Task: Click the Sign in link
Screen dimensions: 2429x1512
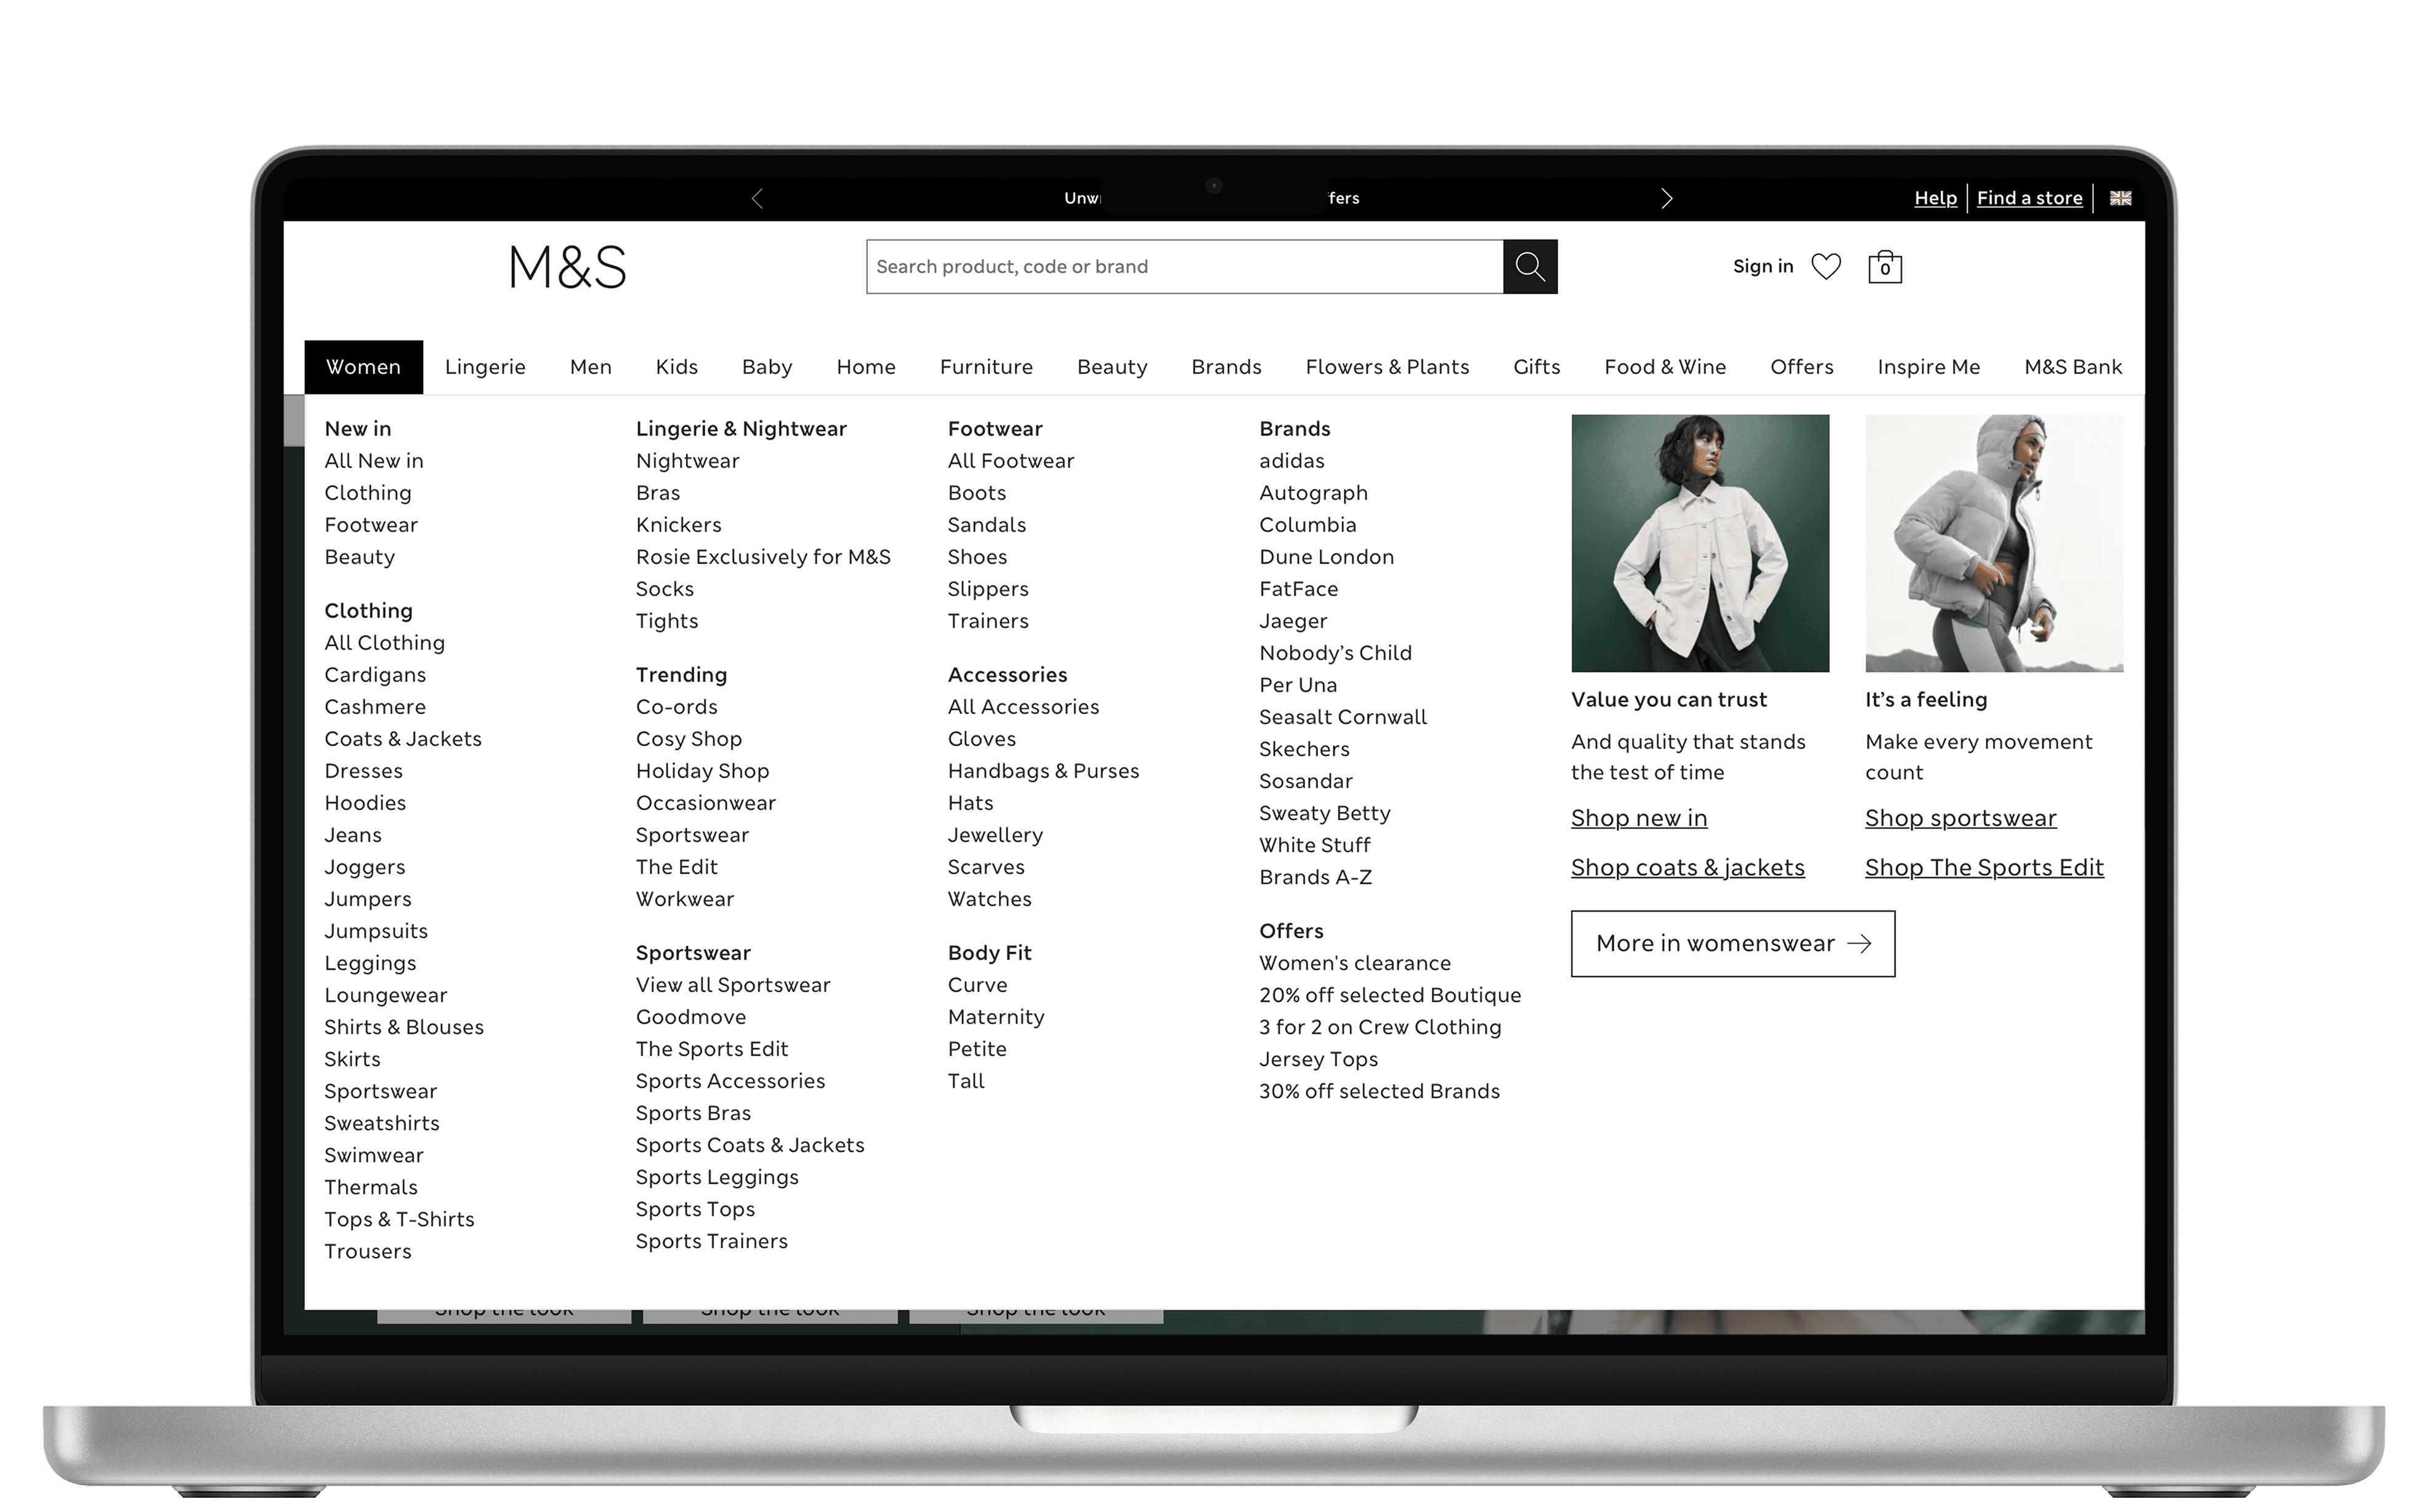Action: click(x=1762, y=266)
